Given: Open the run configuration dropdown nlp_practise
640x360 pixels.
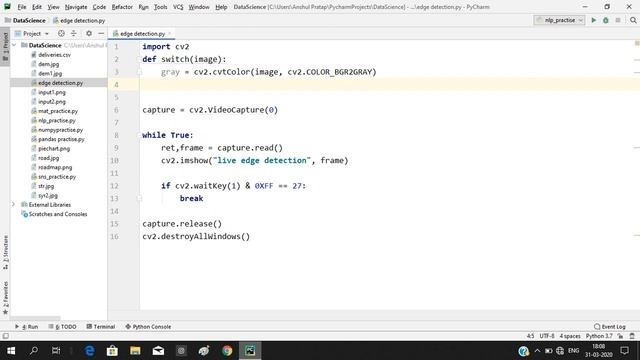Looking at the screenshot, I should (x=559, y=20).
